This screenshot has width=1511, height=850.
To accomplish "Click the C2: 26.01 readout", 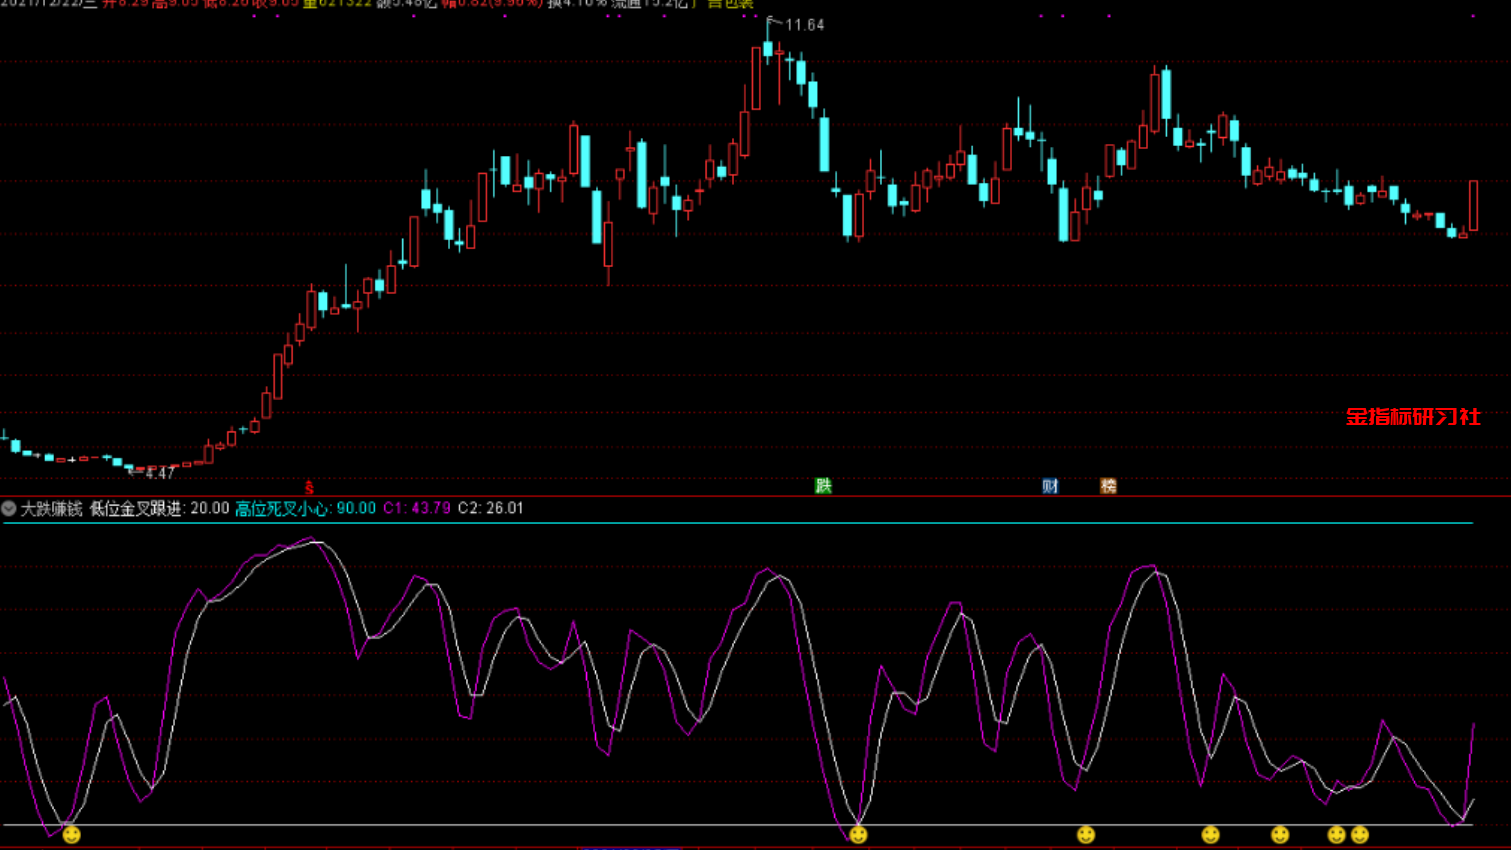I will click(490, 508).
